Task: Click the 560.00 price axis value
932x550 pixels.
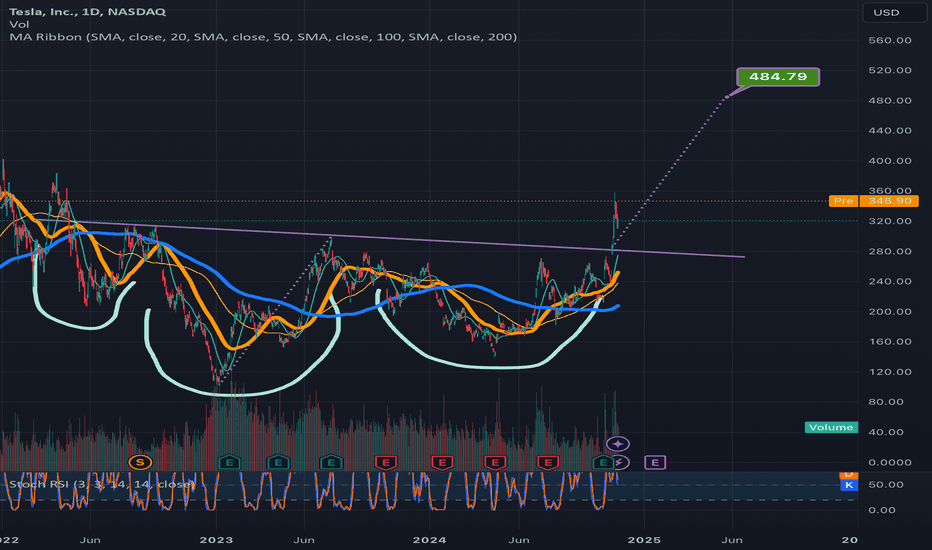Action: (x=889, y=40)
